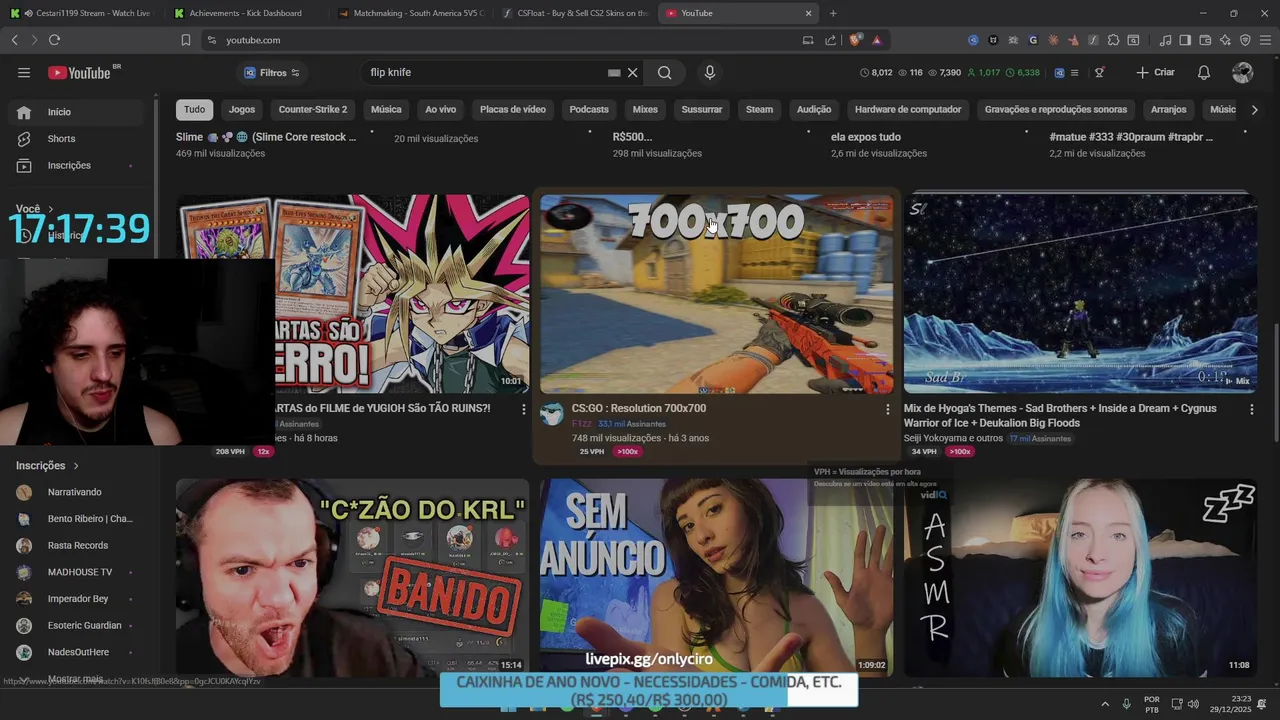
Task: Click the F1zz channel avatar
Action: click(x=552, y=415)
